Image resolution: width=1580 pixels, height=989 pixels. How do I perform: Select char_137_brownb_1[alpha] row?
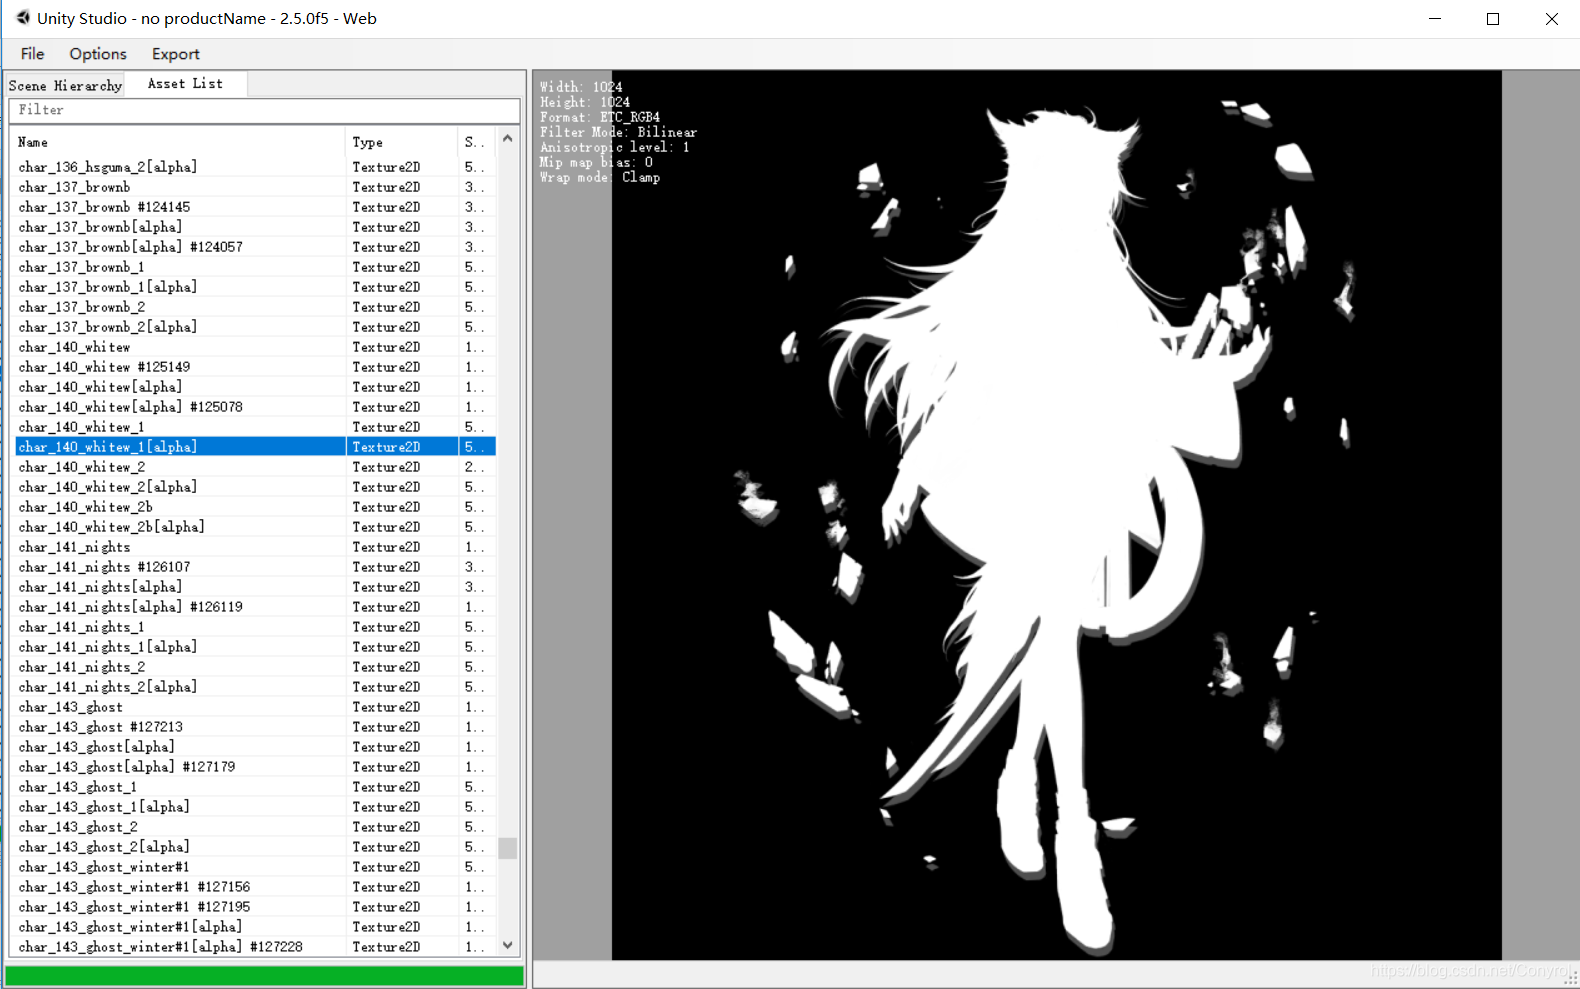[x=255, y=287]
